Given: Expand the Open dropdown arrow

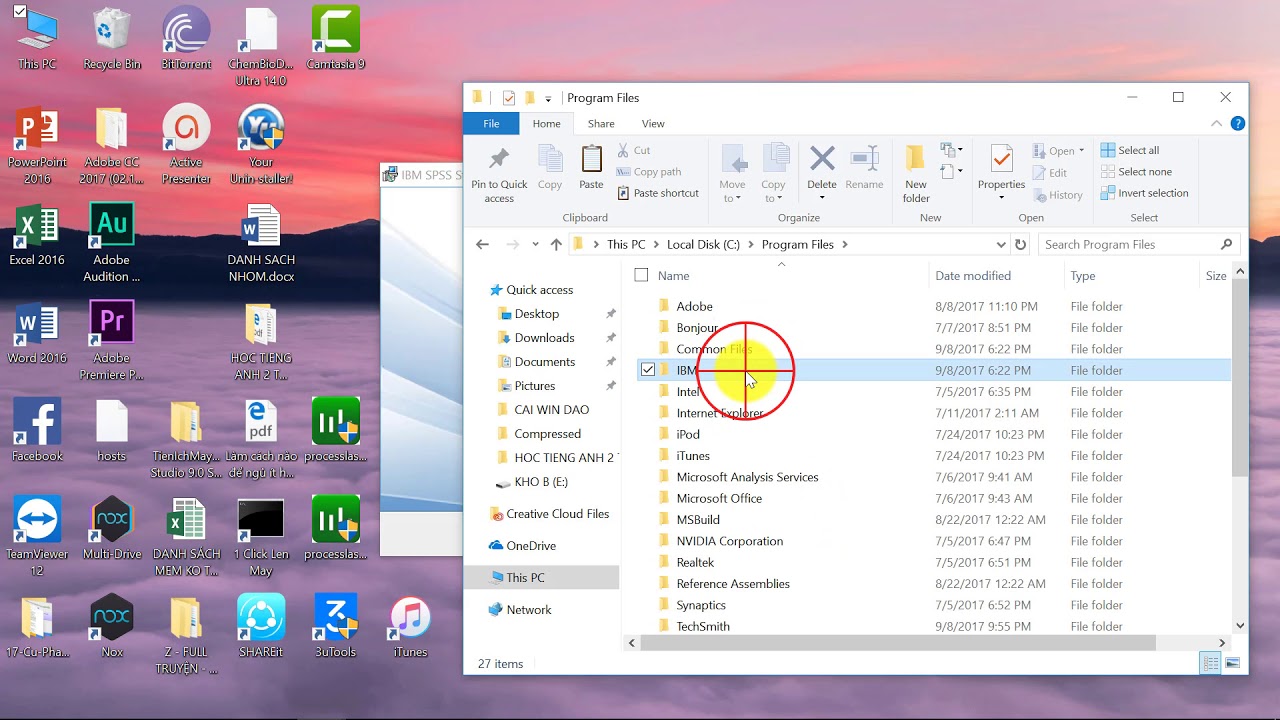Looking at the screenshot, I should click(x=1081, y=152).
